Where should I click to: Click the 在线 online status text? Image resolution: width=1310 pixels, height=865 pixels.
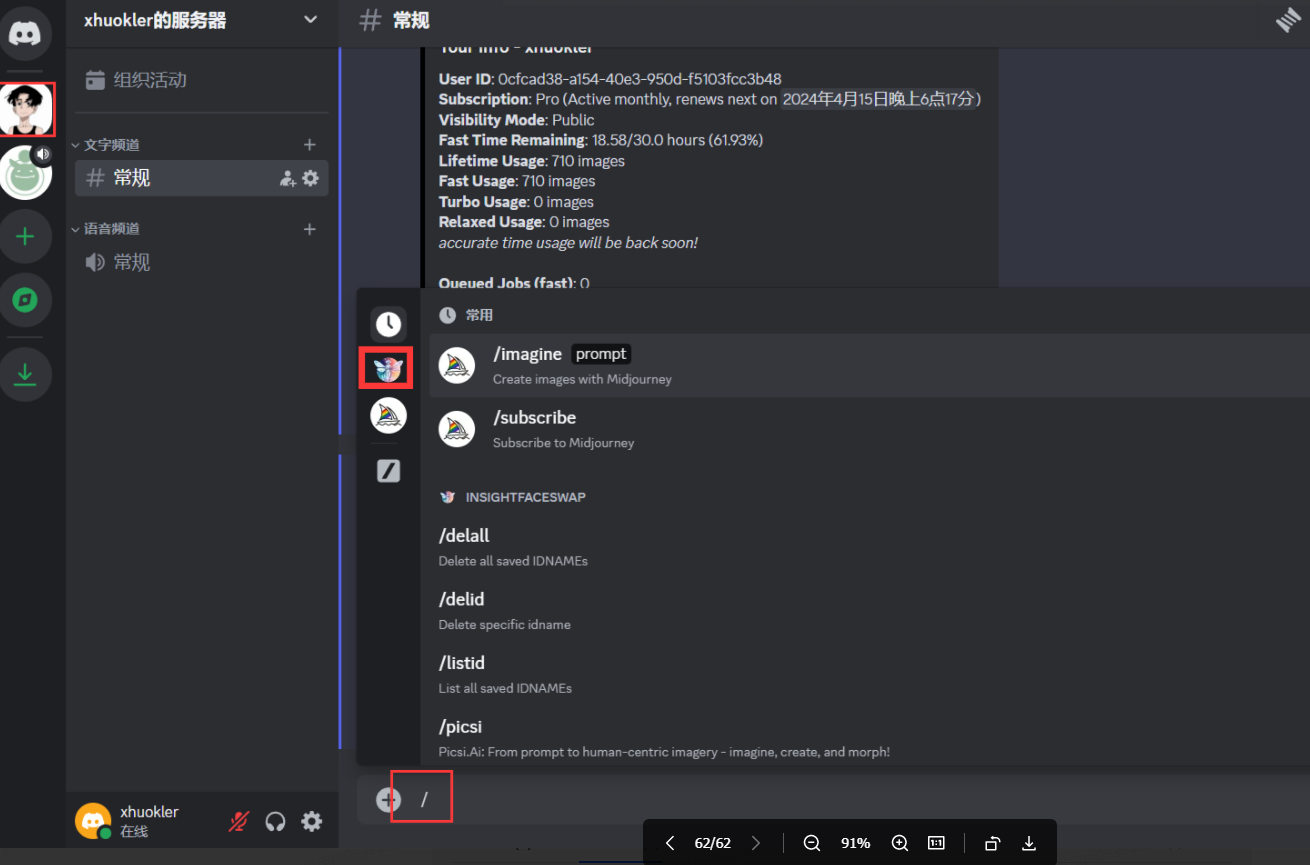[x=134, y=831]
